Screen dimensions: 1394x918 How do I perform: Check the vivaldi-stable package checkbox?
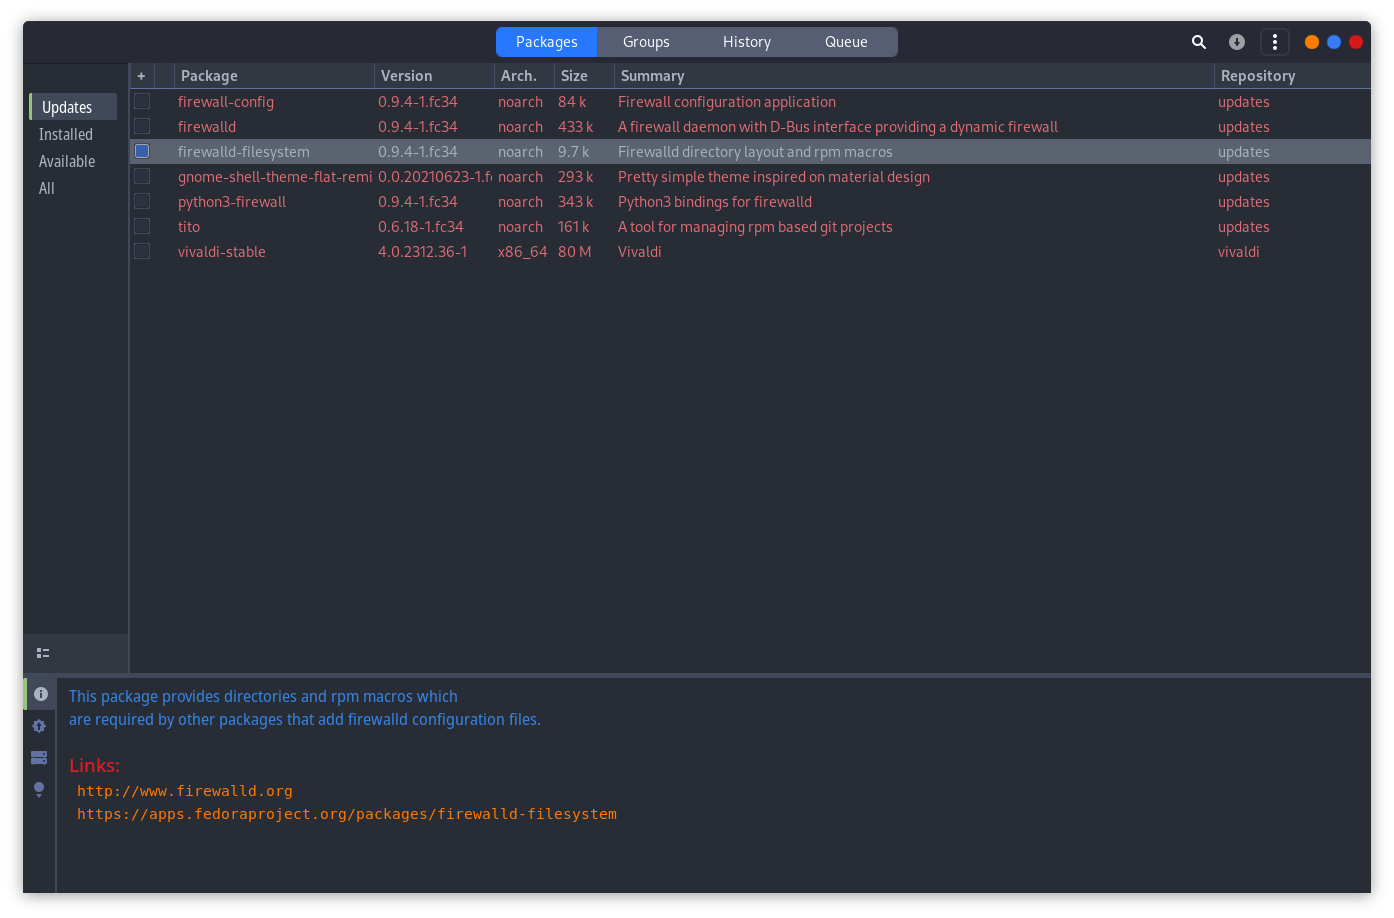click(x=142, y=251)
